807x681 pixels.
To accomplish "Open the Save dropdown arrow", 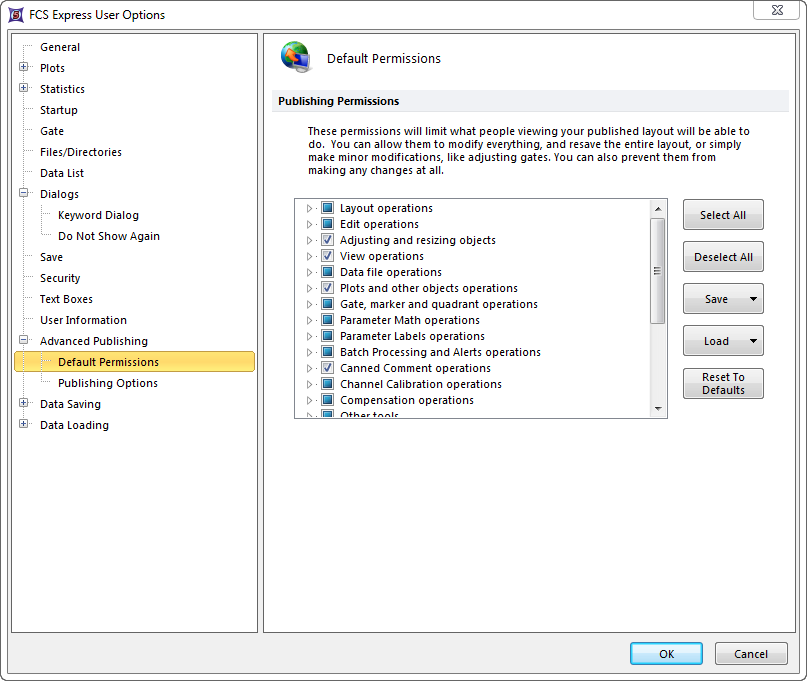I will coord(752,299).
